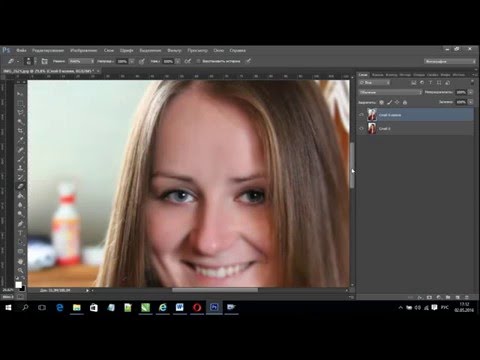
Task: Click the foreground color swatch
Action: coord(18,285)
